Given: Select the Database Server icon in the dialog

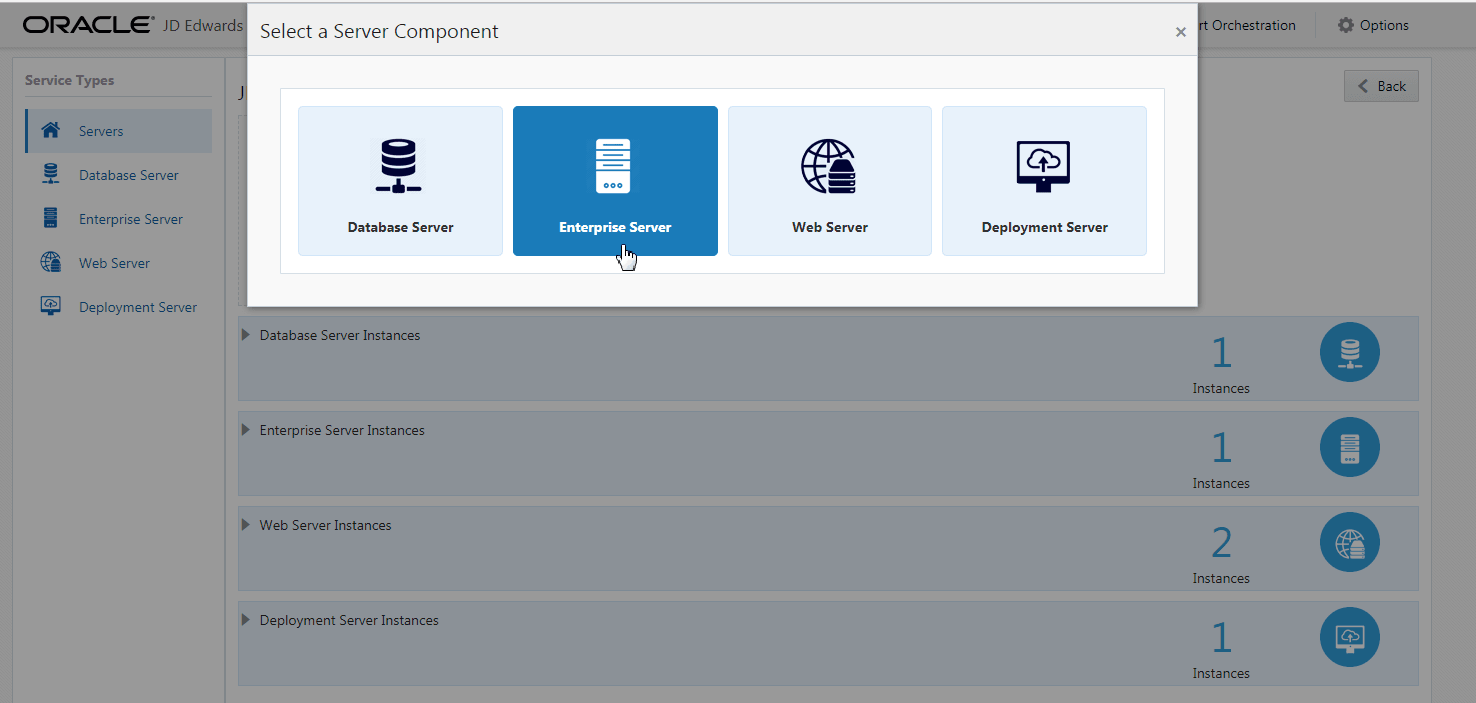Looking at the screenshot, I should [x=399, y=166].
